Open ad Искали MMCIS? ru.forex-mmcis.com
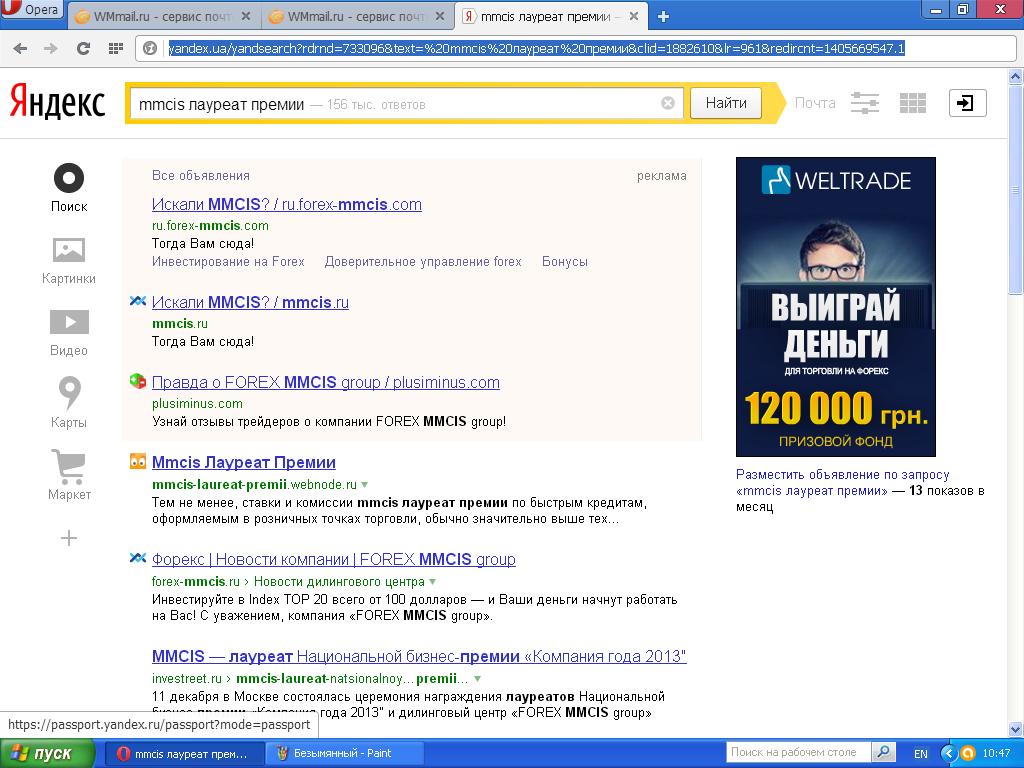 click(287, 204)
